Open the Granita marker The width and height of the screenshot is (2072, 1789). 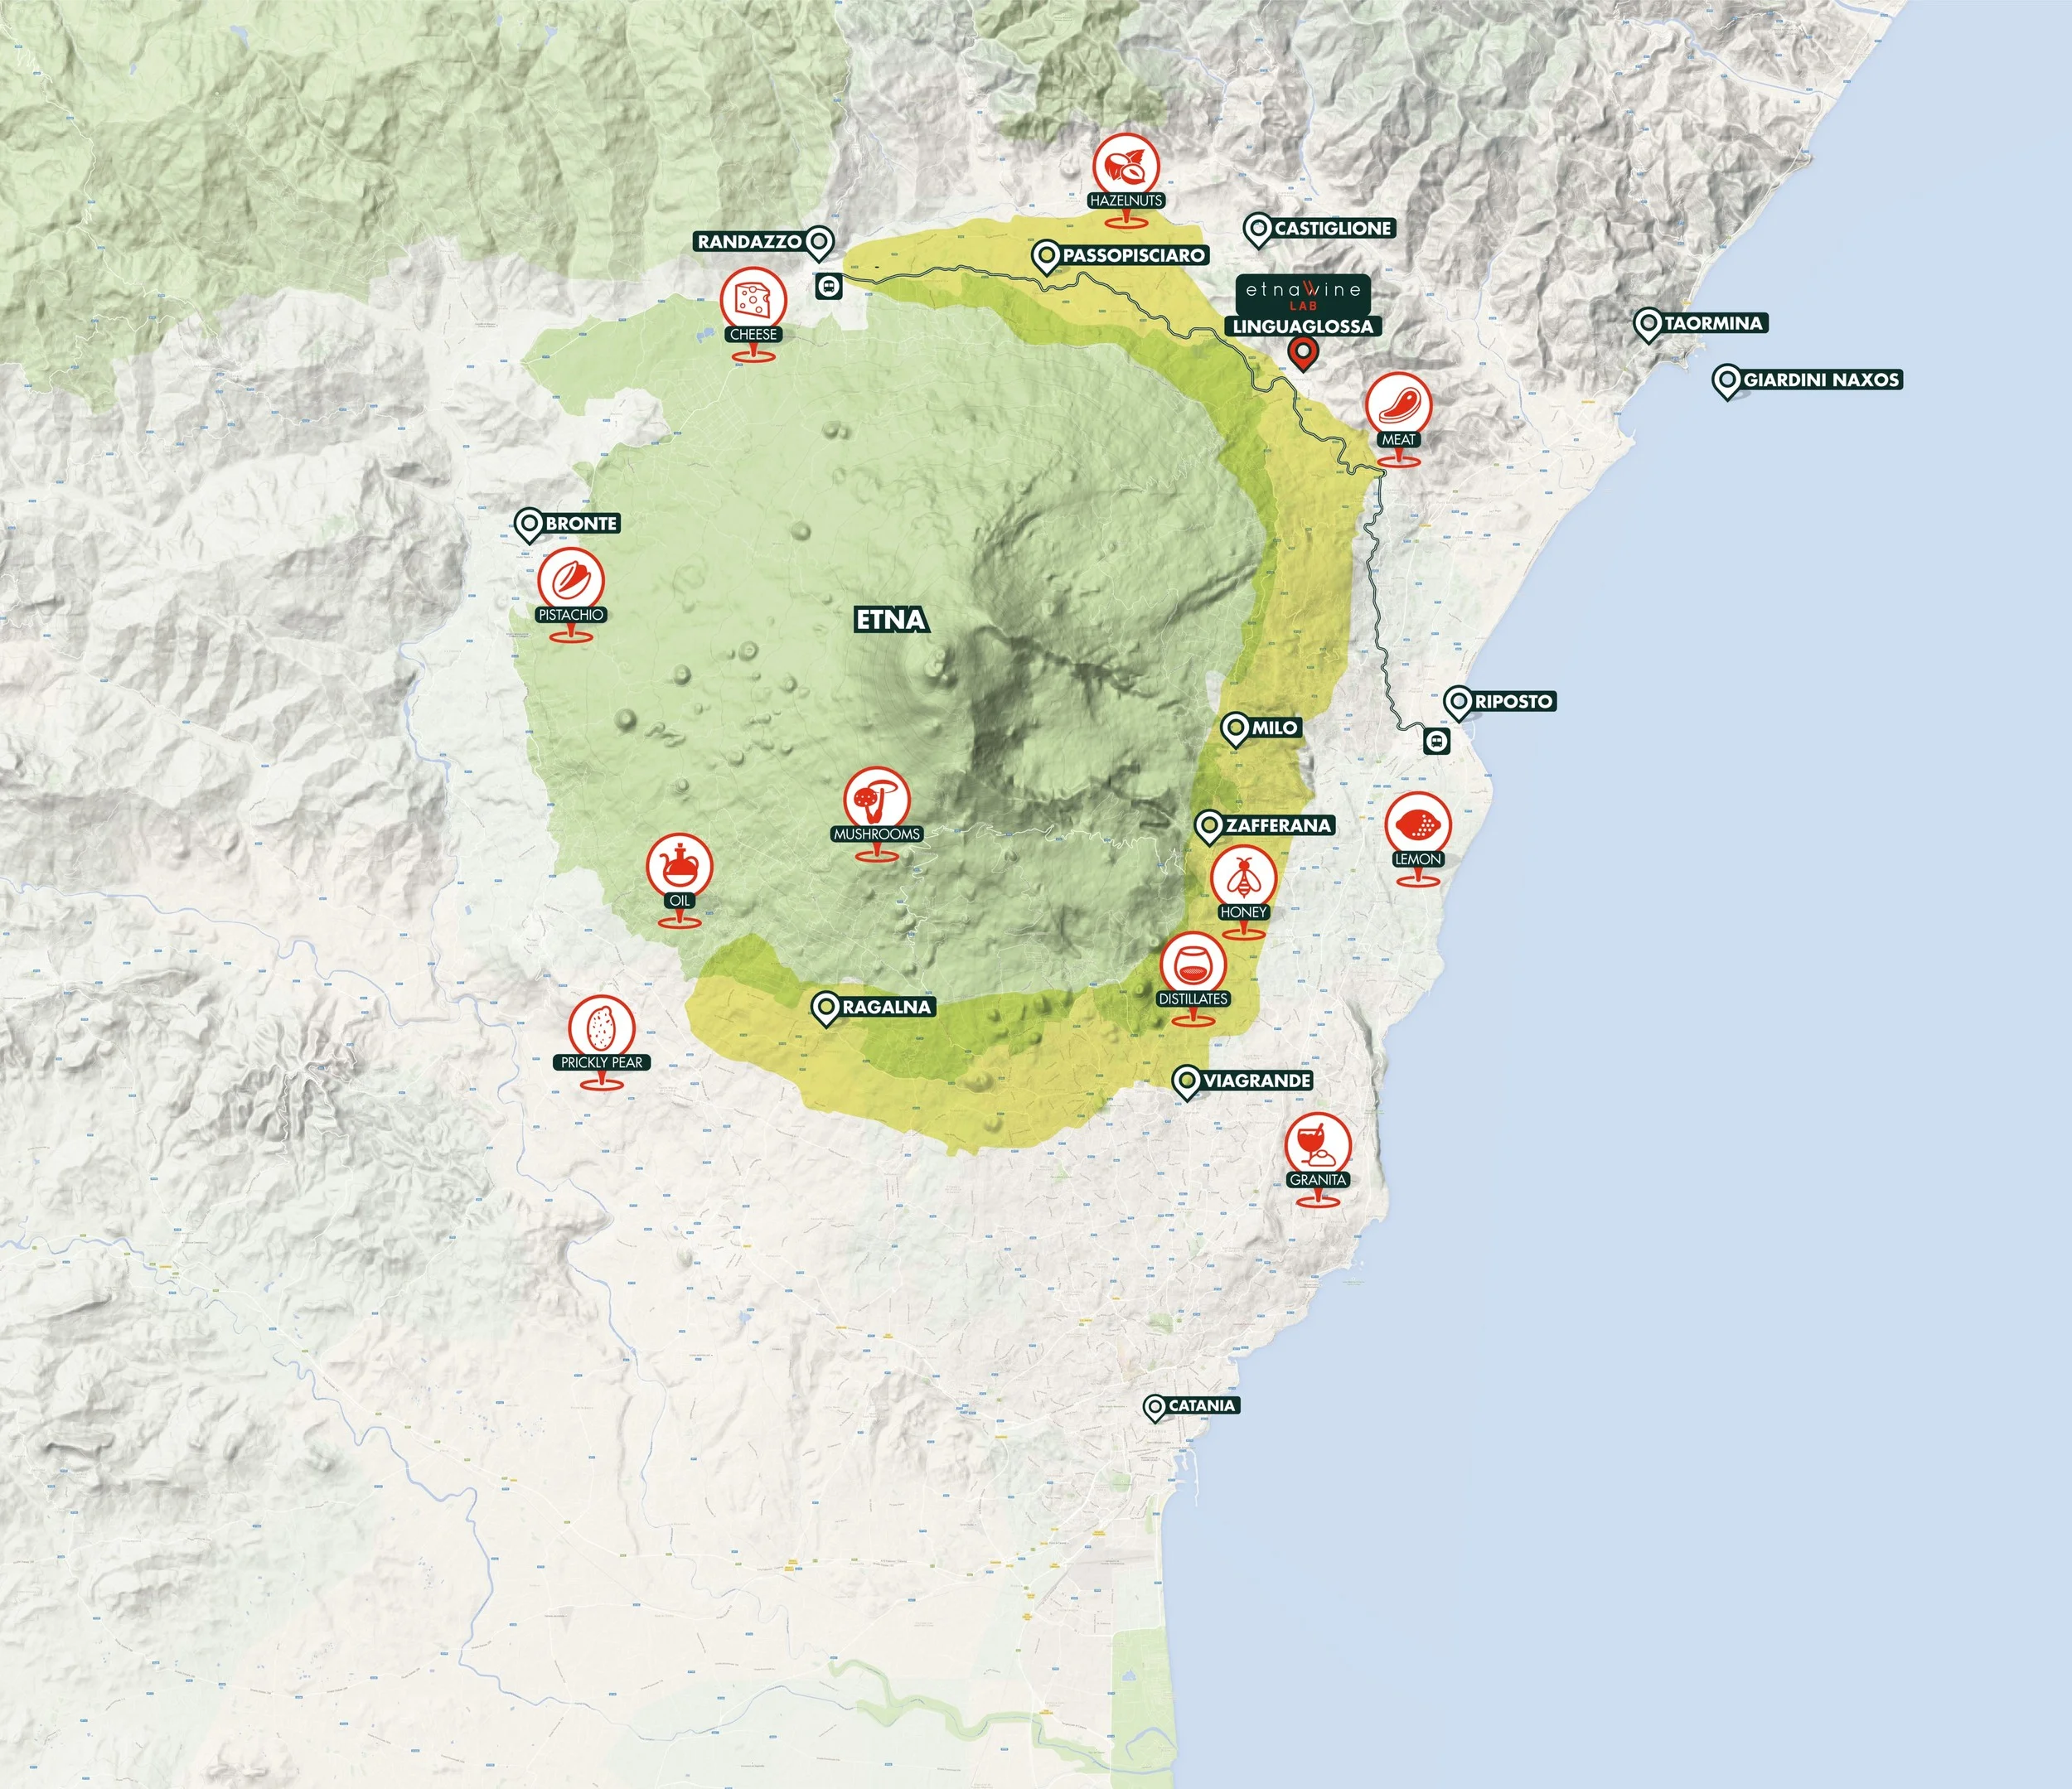[1318, 1146]
